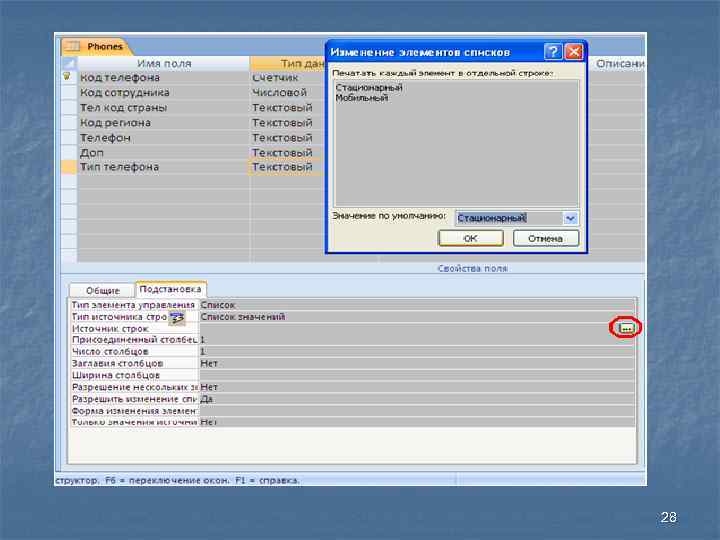Click the default value field showing Стационарный
The height and width of the screenshot is (540, 720).
[x=509, y=218]
